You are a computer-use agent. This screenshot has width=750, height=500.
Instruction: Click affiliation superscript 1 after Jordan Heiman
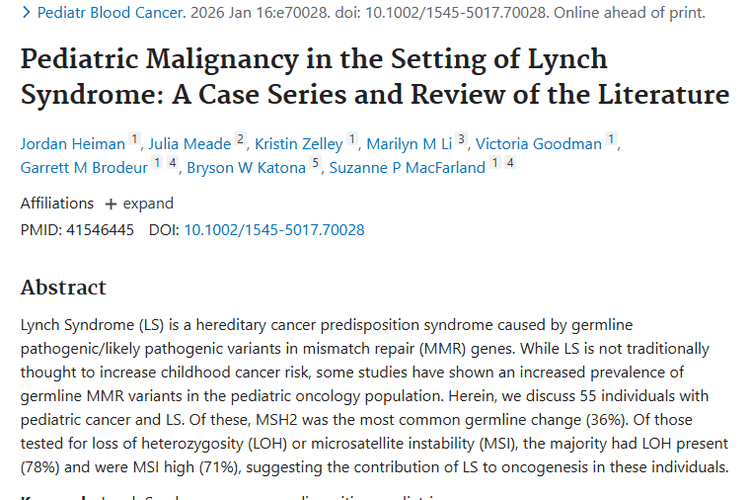[x=134, y=140]
